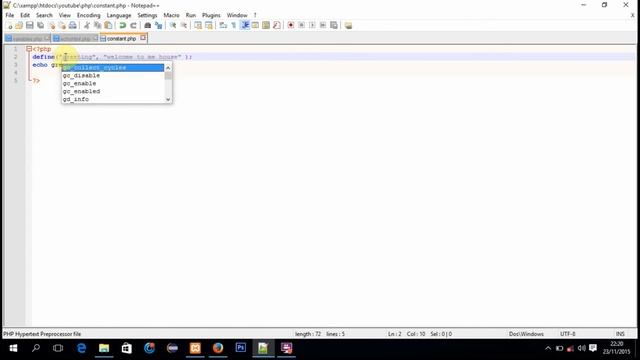Choose gc_disable from the autocomplete list
Screen dimensions: 640x360
[x=113, y=76]
